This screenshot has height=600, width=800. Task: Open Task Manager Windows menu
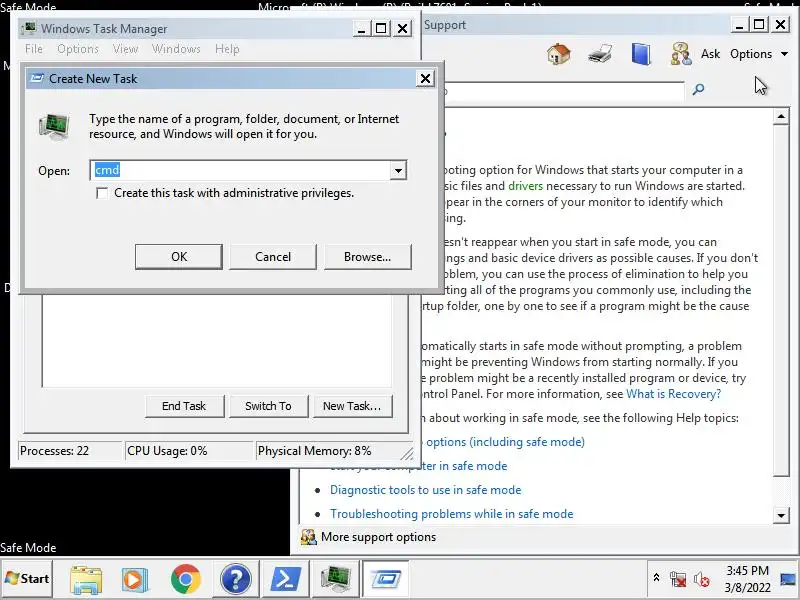coord(176,49)
